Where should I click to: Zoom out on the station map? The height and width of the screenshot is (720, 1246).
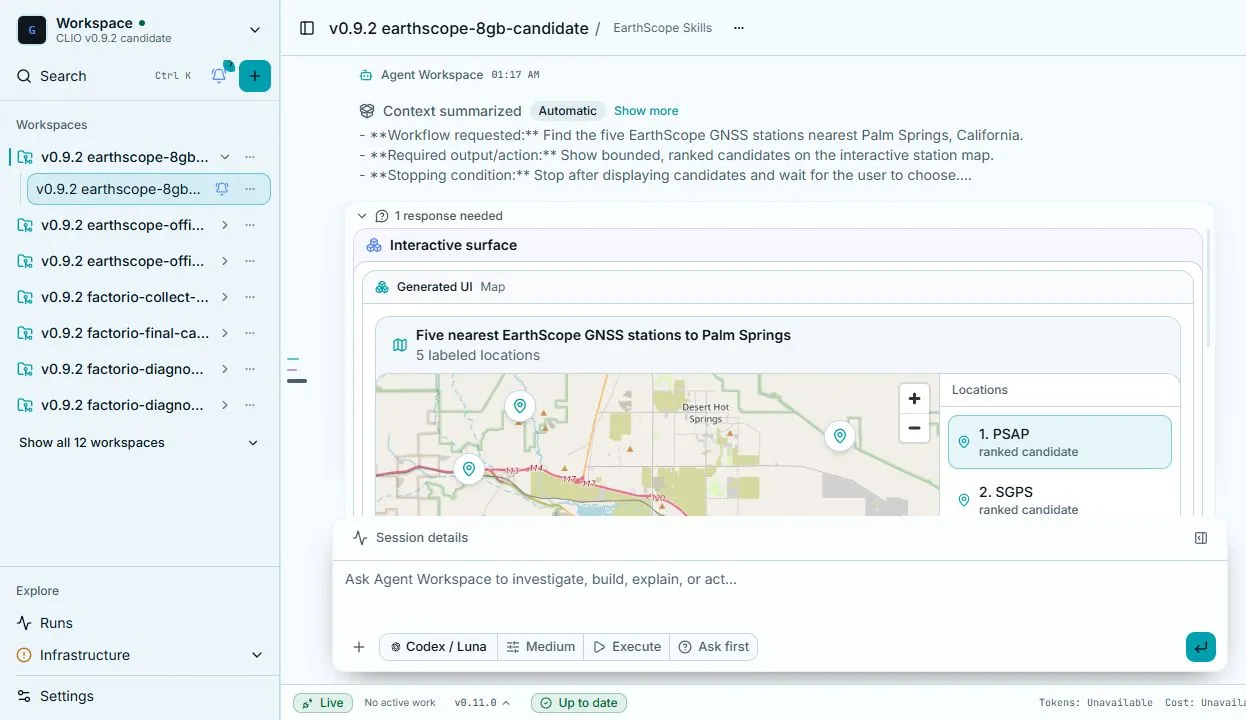914,428
